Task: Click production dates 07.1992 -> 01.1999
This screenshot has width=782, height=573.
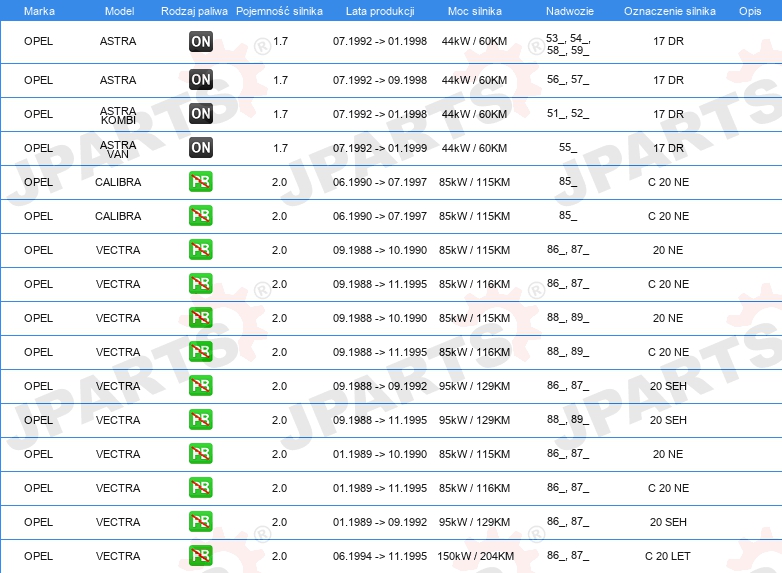Action: [x=380, y=148]
